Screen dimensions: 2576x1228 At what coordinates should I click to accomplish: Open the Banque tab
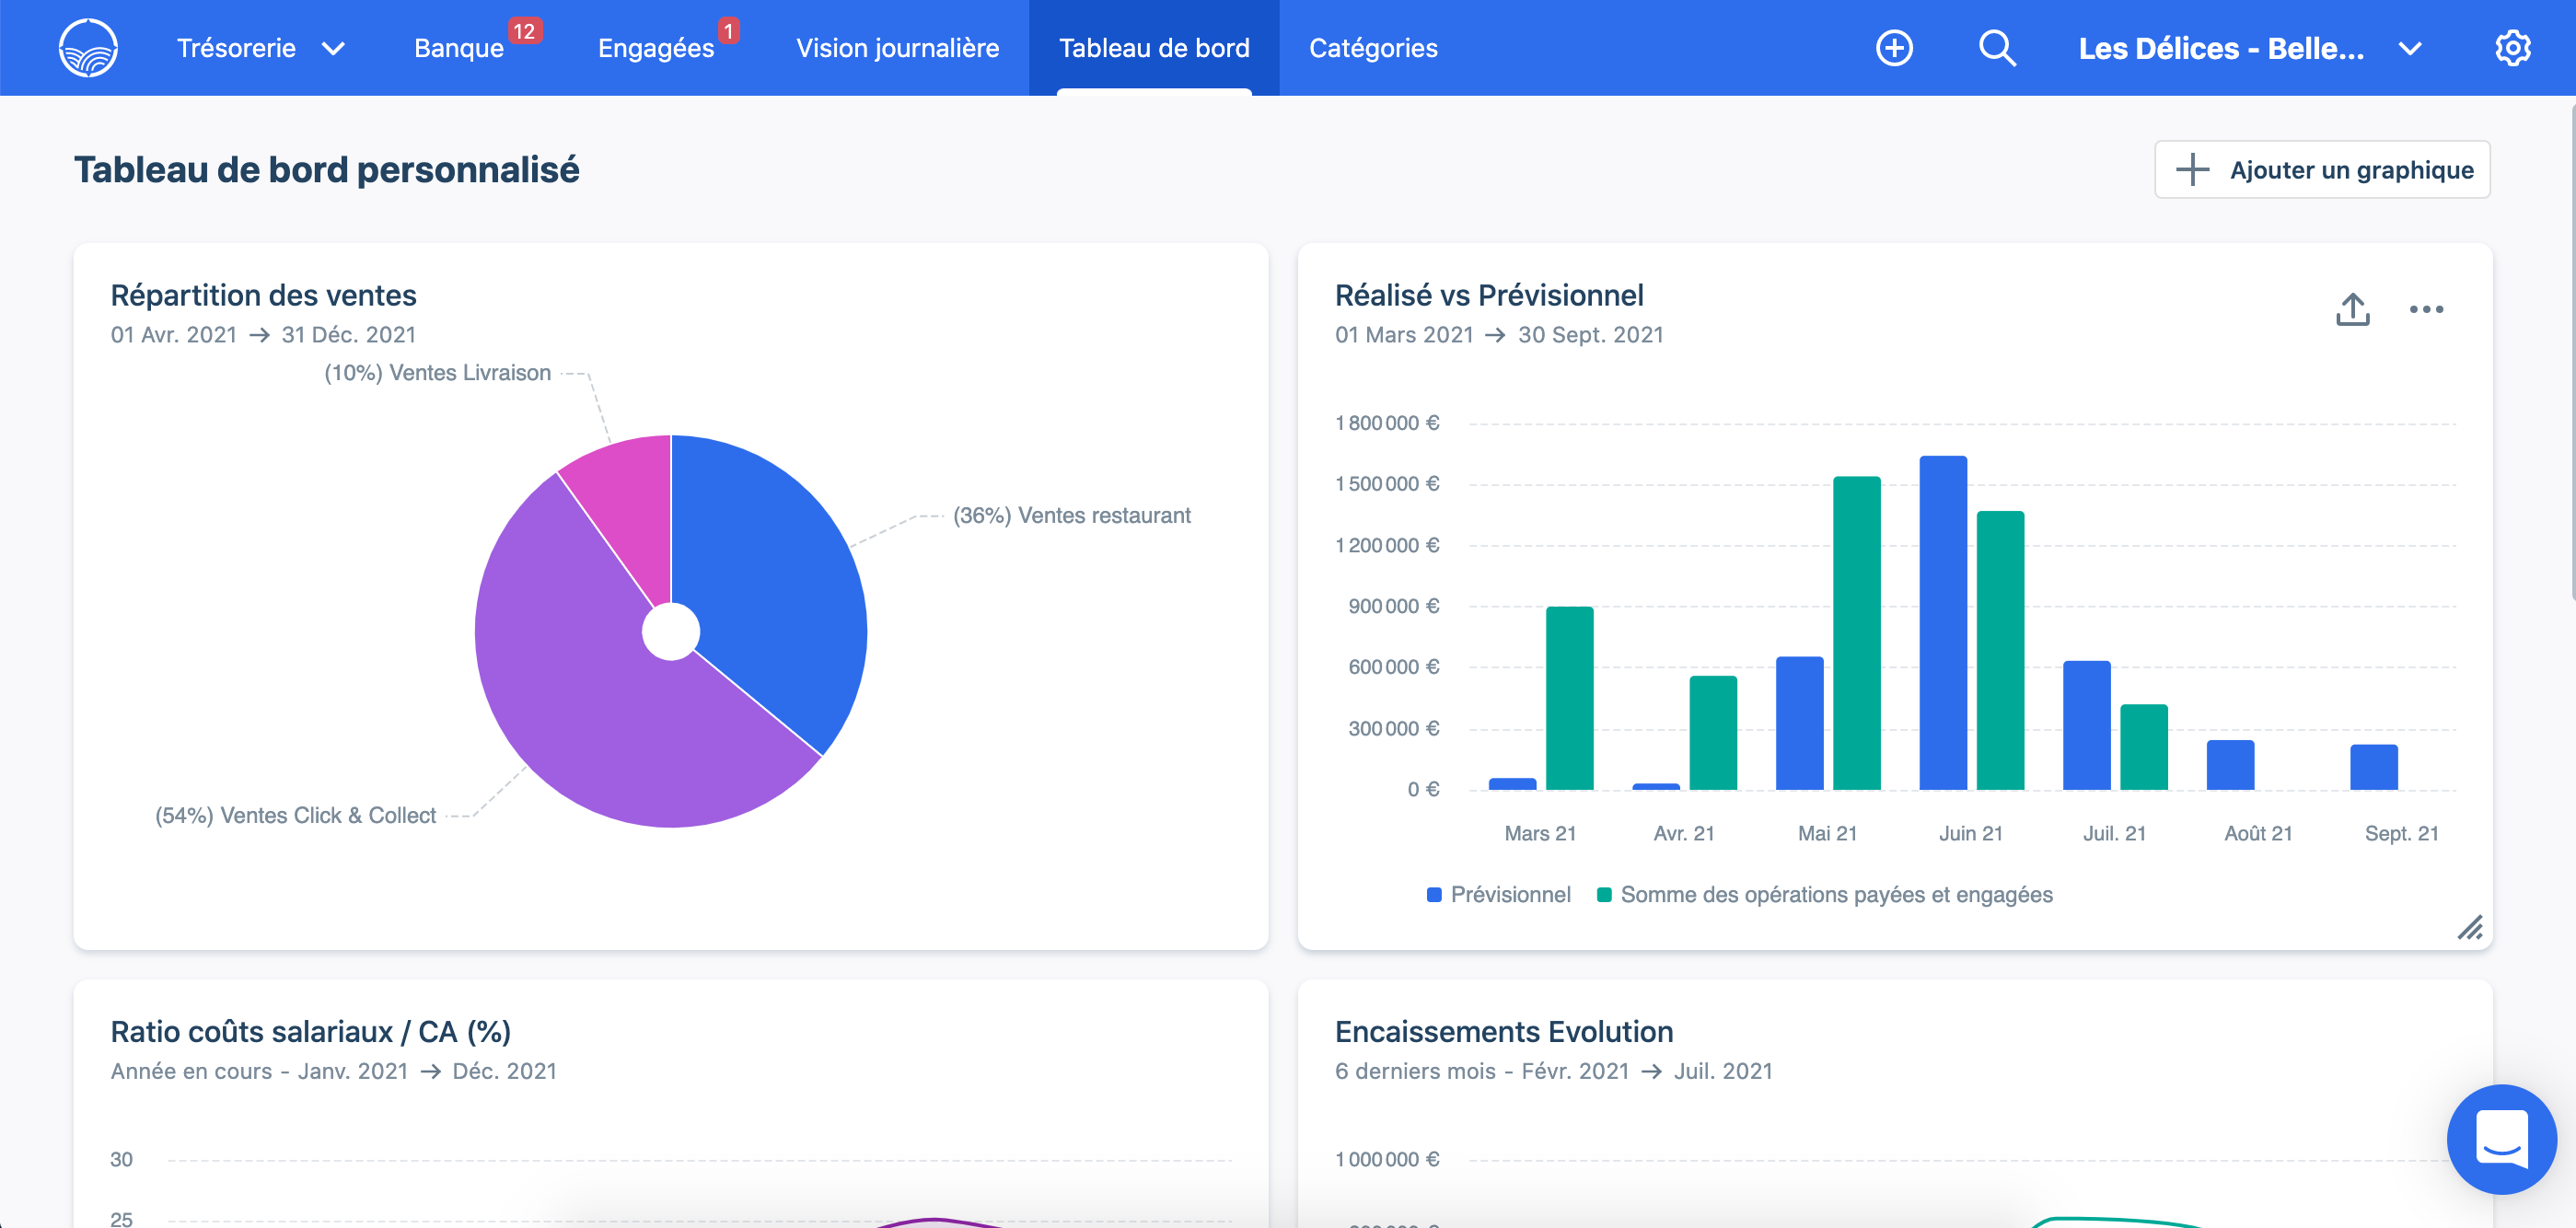tap(459, 48)
